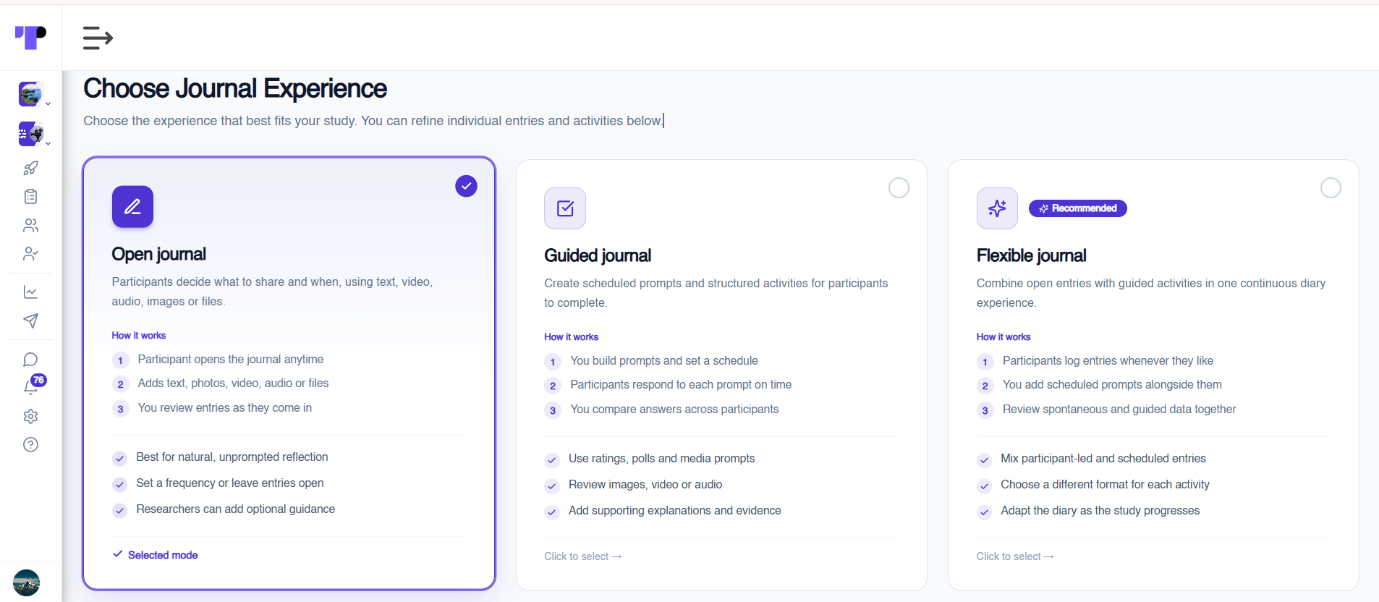1379x602 pixels.
Task: Click the user avatar at sidebar bottom
Action: pyautogui.click(x=26, y=583)
